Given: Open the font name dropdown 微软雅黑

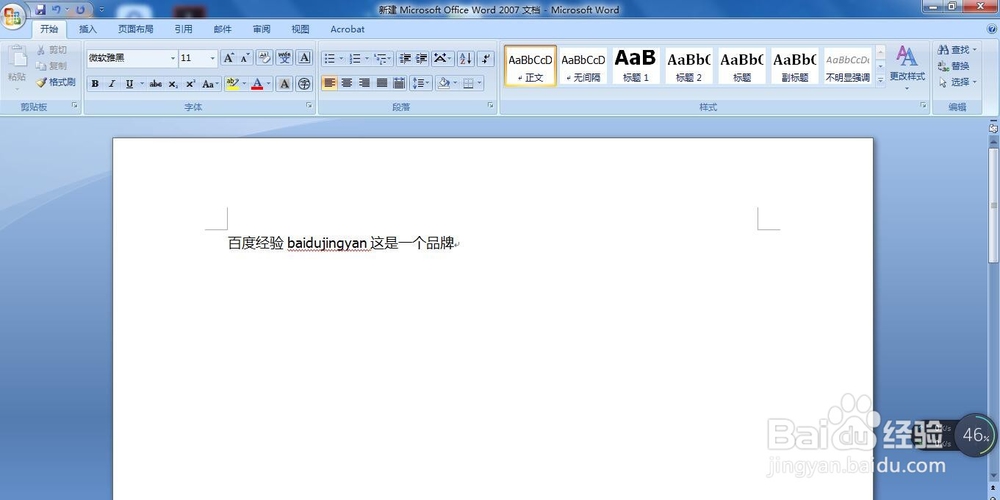Looking at the screenshot, I should (x=173, y=58).
